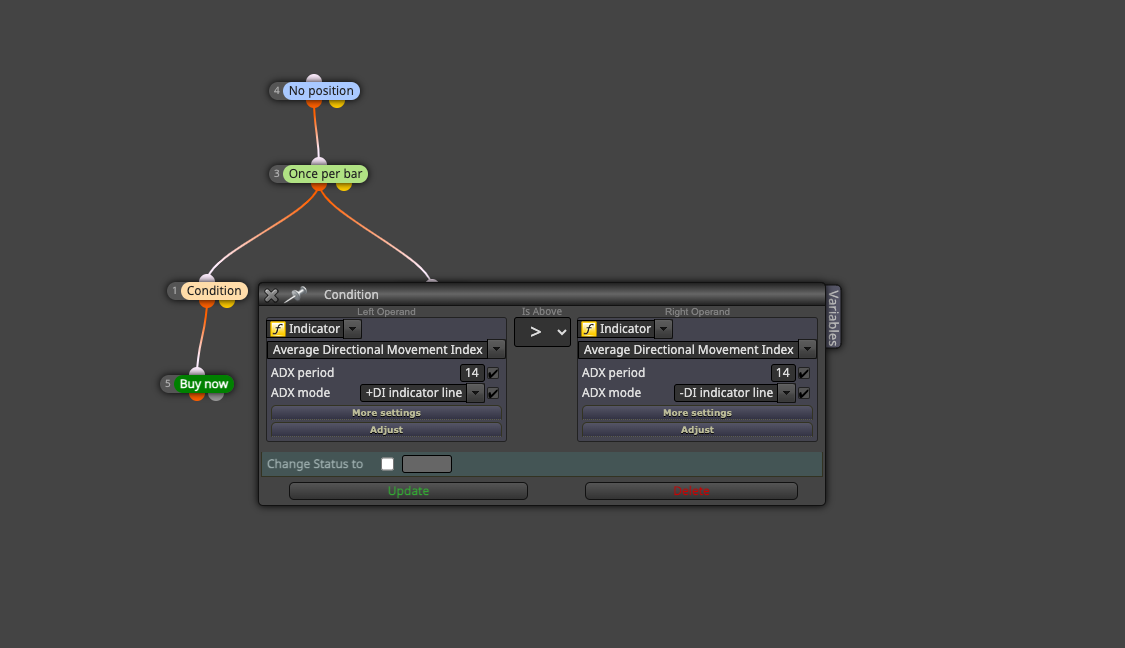Image resolution: width=1125 pixels, height=648 pixels.
Task: Click the number 5 badge on Buy now
Action: (168, 384)
